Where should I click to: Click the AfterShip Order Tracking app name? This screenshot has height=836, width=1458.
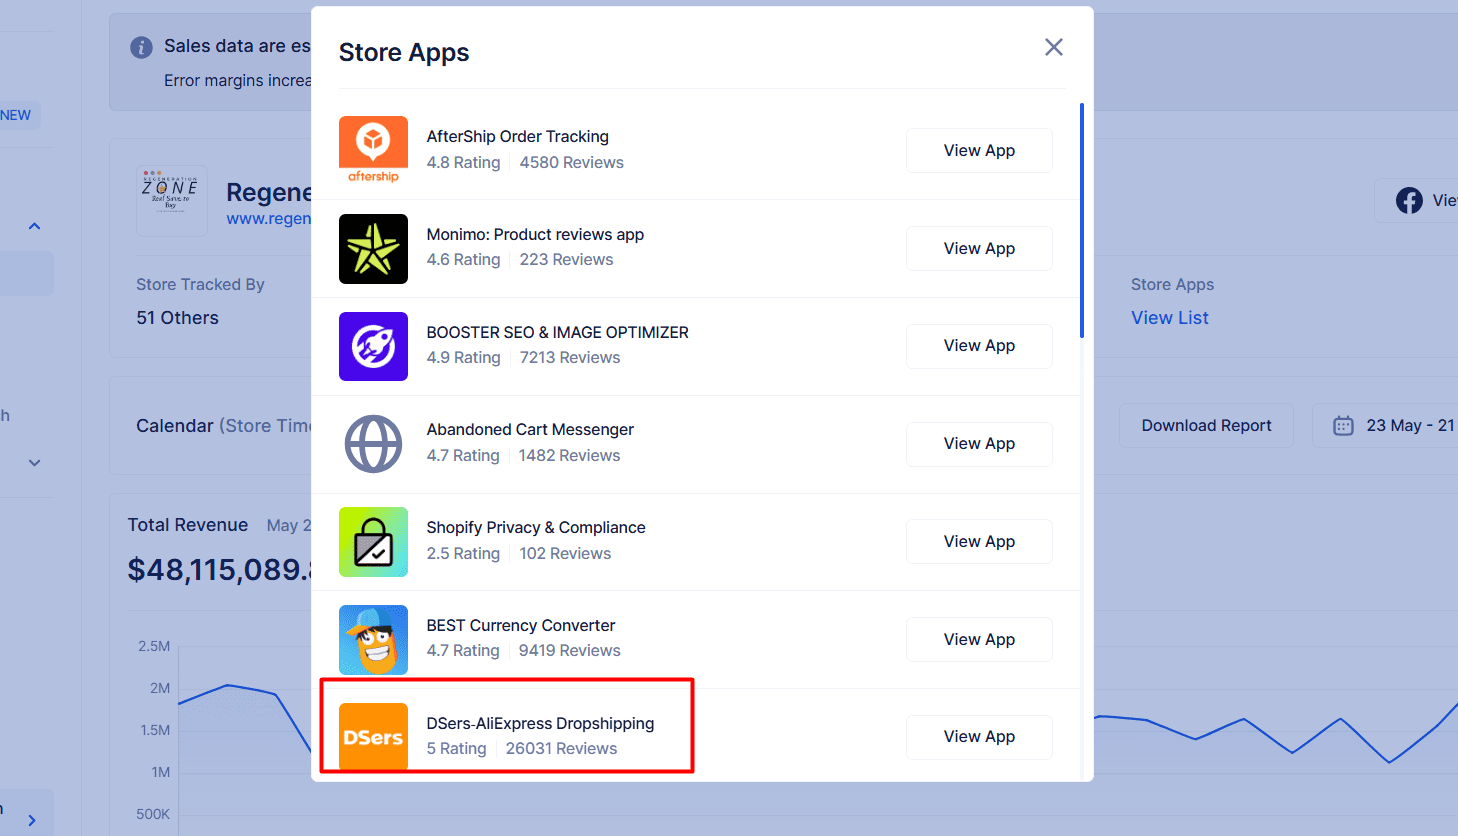pyautogui.click(x=517, y=137)
